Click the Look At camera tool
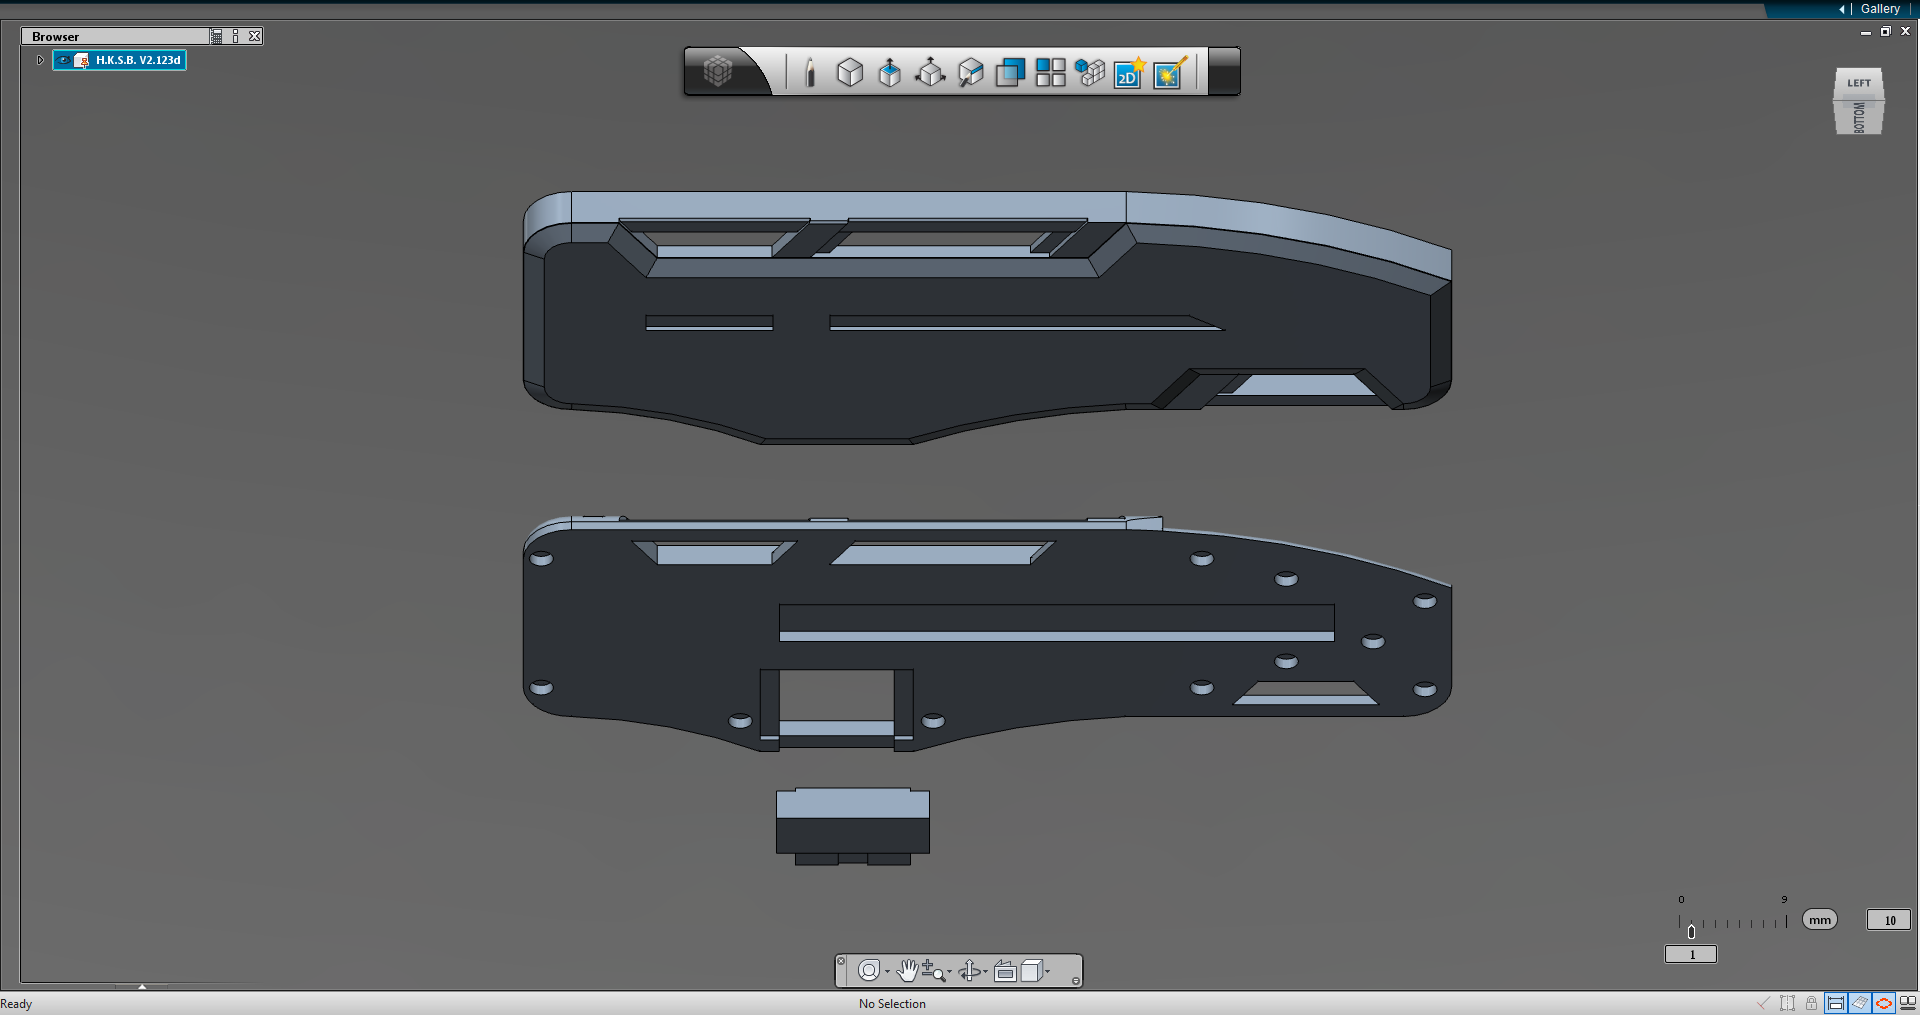Viewport: 1920px width, 1015px height. [1005, 971]
